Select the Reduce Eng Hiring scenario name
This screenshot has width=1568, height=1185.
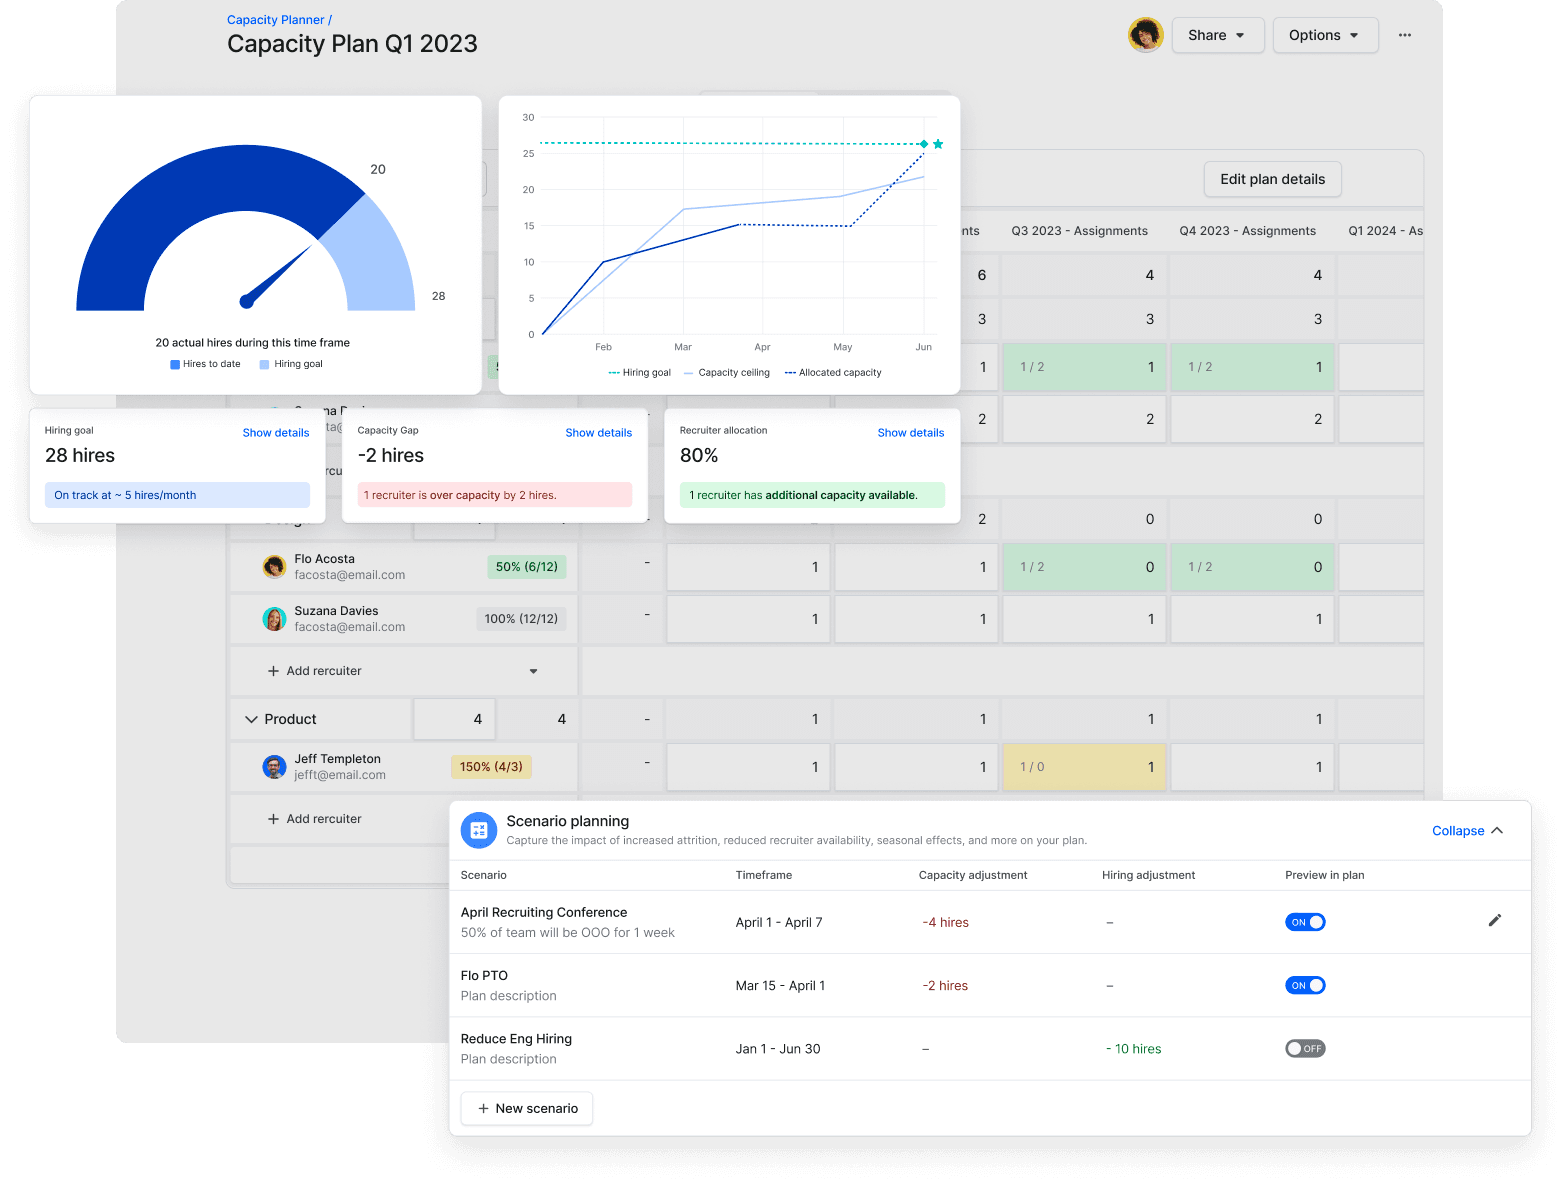click(x=516, y=1039)
